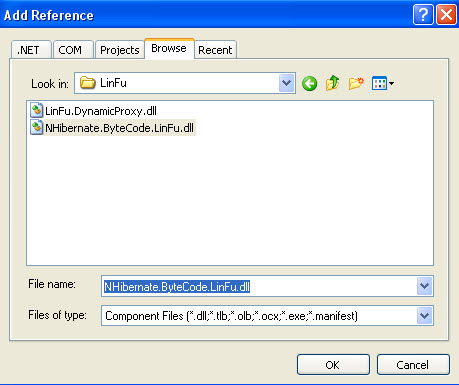
Task: Switch to the .NET tab
Action: coord(31,50)
